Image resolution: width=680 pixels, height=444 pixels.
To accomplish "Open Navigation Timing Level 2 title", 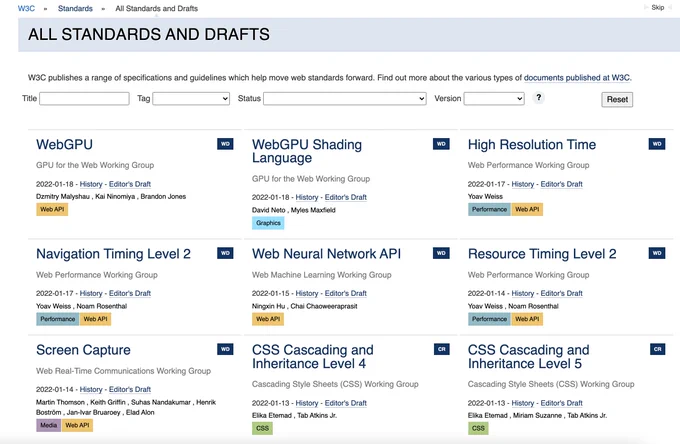I will 113,254.
